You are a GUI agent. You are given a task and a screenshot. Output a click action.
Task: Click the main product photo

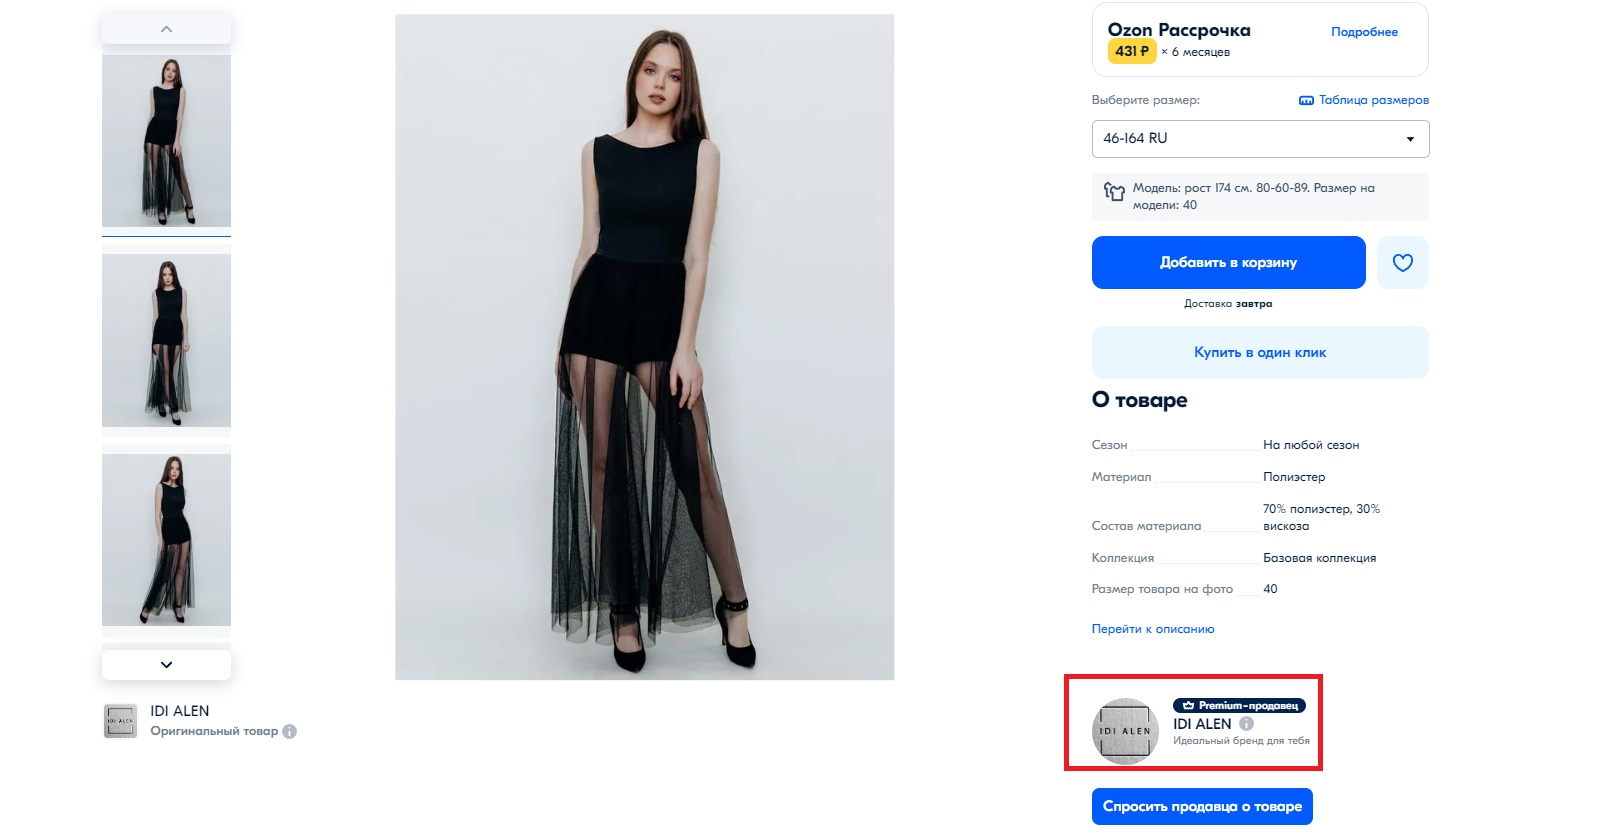[x=644, y=347]
